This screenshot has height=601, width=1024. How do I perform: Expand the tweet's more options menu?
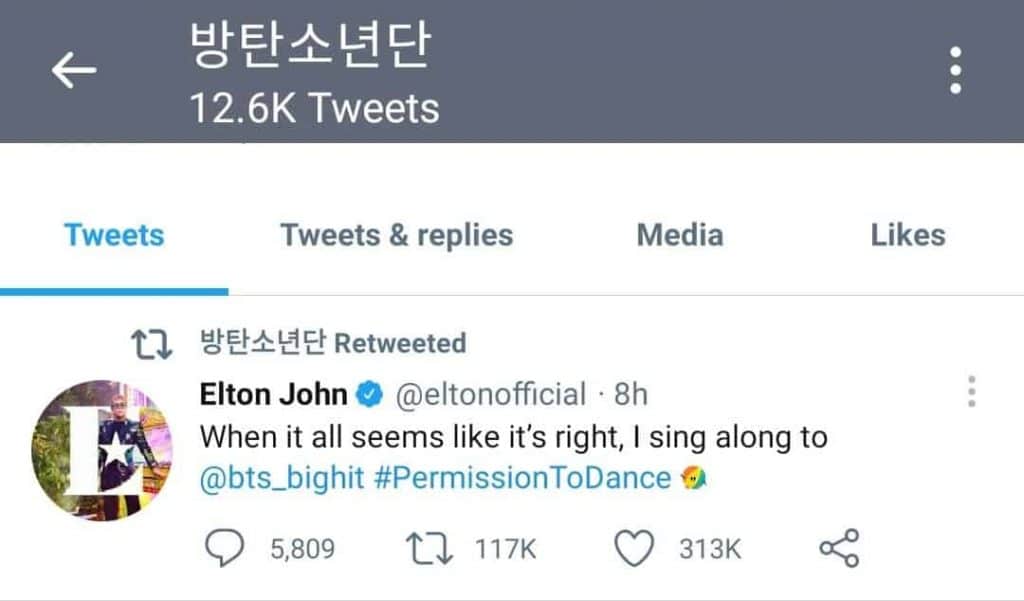pos(971,392)
